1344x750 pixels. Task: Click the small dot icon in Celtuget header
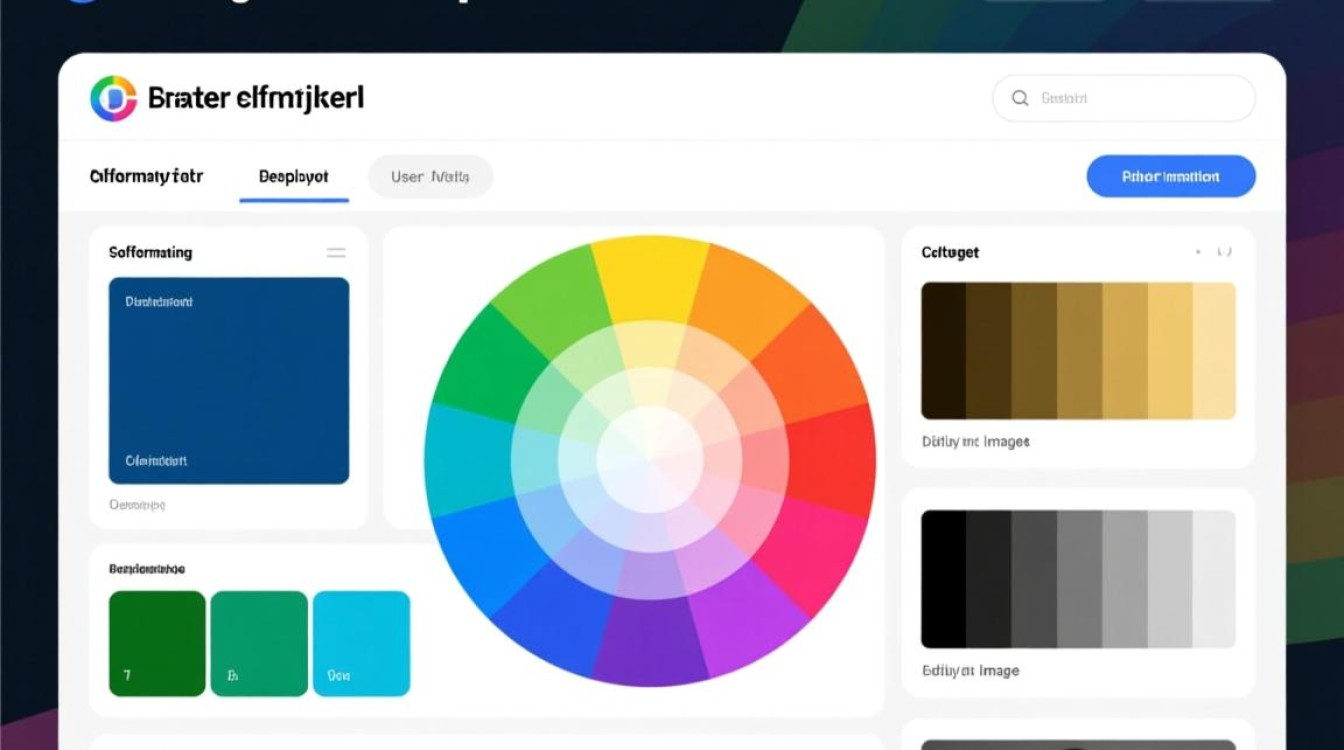pos(1198,253)
